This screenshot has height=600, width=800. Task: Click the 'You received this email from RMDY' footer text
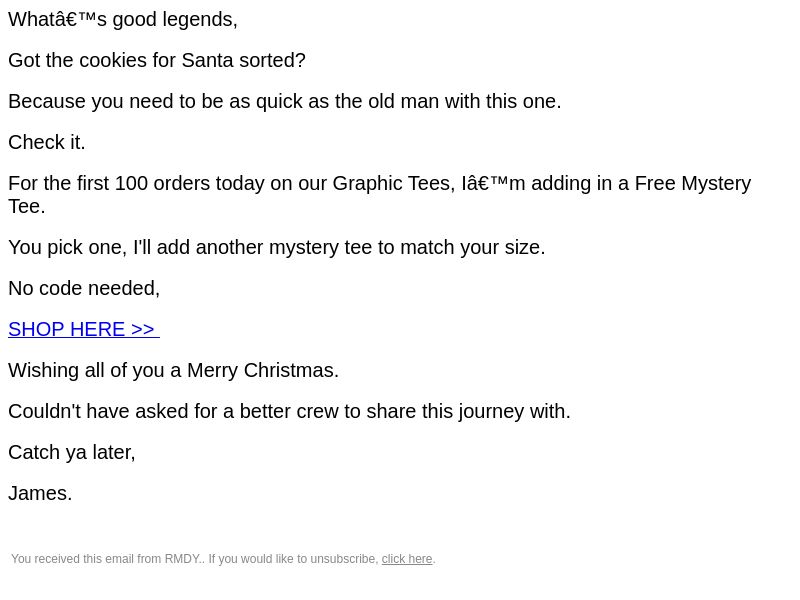tap(195, 559)
